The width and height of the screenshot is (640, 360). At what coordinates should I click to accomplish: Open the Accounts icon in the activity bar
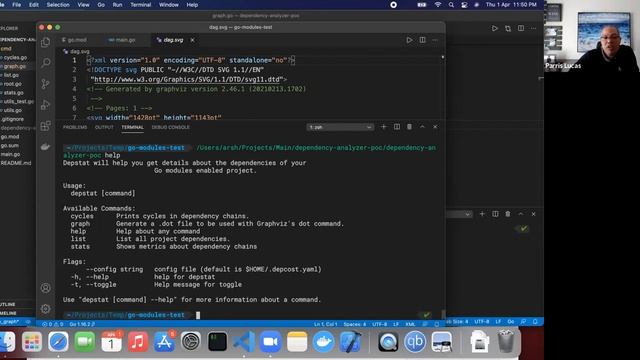(x=46, y=288)
